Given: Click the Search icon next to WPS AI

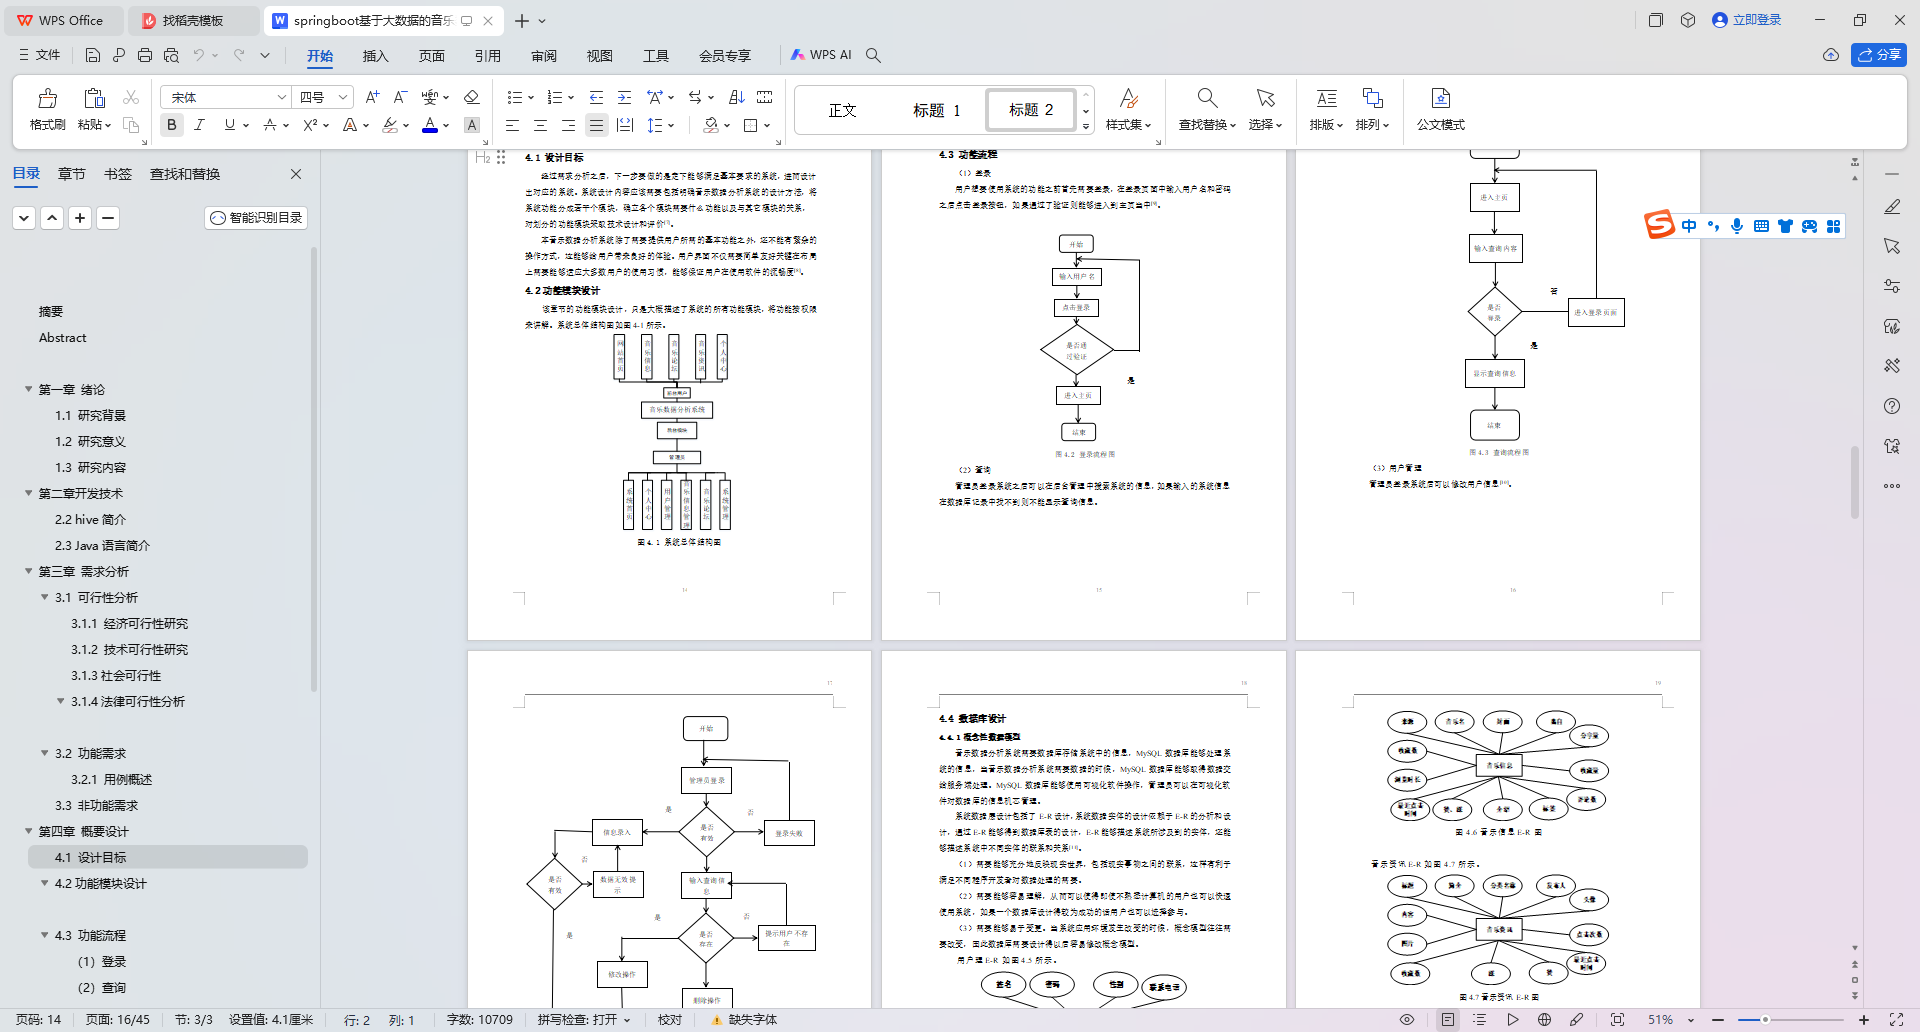Looking at the screenshot, I should (873, 55).
